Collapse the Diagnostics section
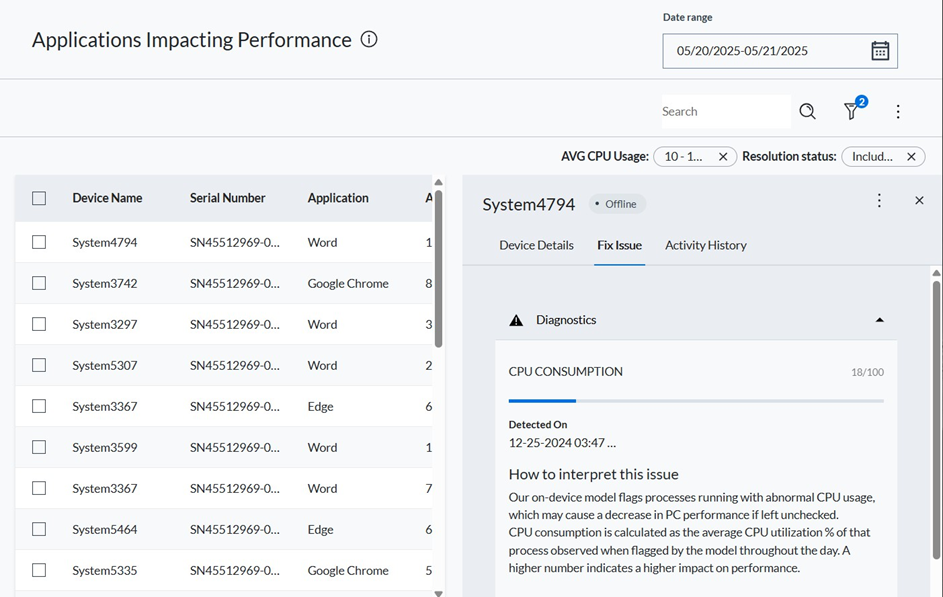Viewport: 943px width, 597px height. (879, 320)
